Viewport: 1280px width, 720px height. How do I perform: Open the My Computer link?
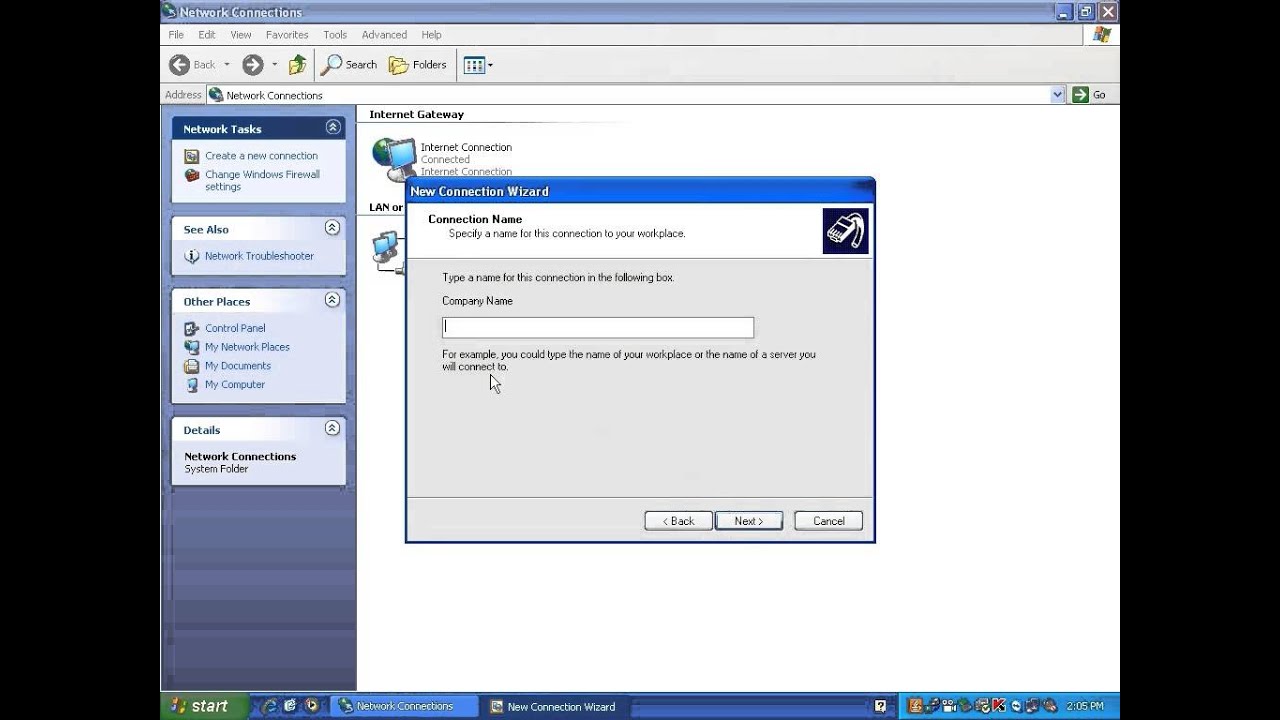235,385
